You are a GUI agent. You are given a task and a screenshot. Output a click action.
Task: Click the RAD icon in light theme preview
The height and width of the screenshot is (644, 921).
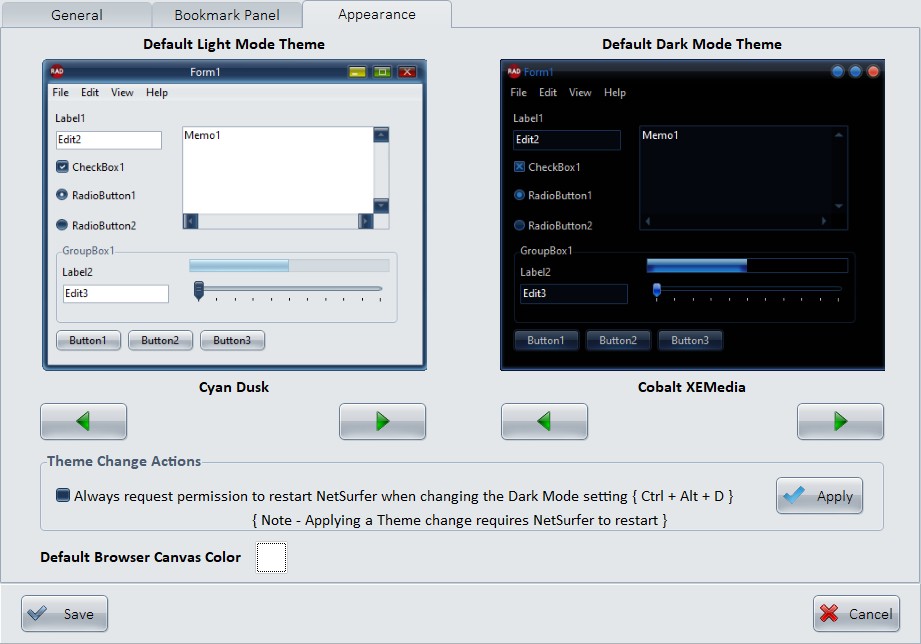58,72
